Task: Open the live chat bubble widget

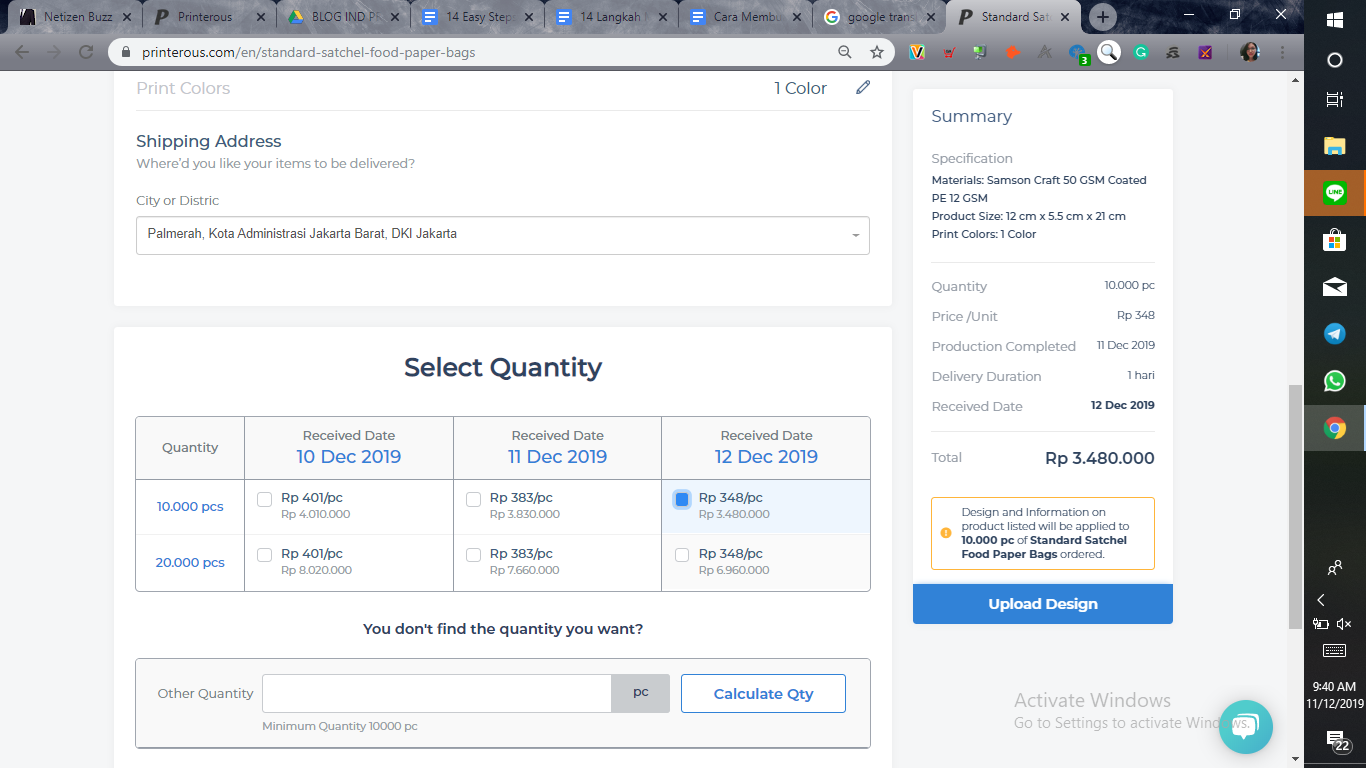Action: point(1245,726)
